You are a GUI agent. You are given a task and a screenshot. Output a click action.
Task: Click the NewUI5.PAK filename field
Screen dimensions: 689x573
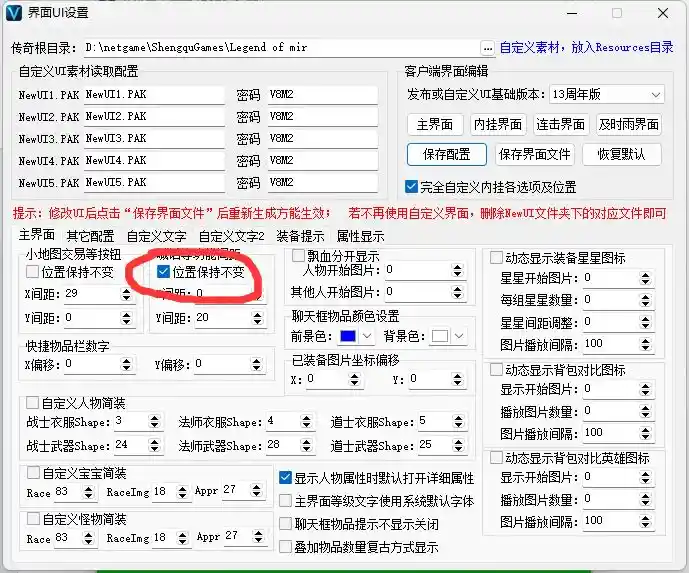(154, 182)
